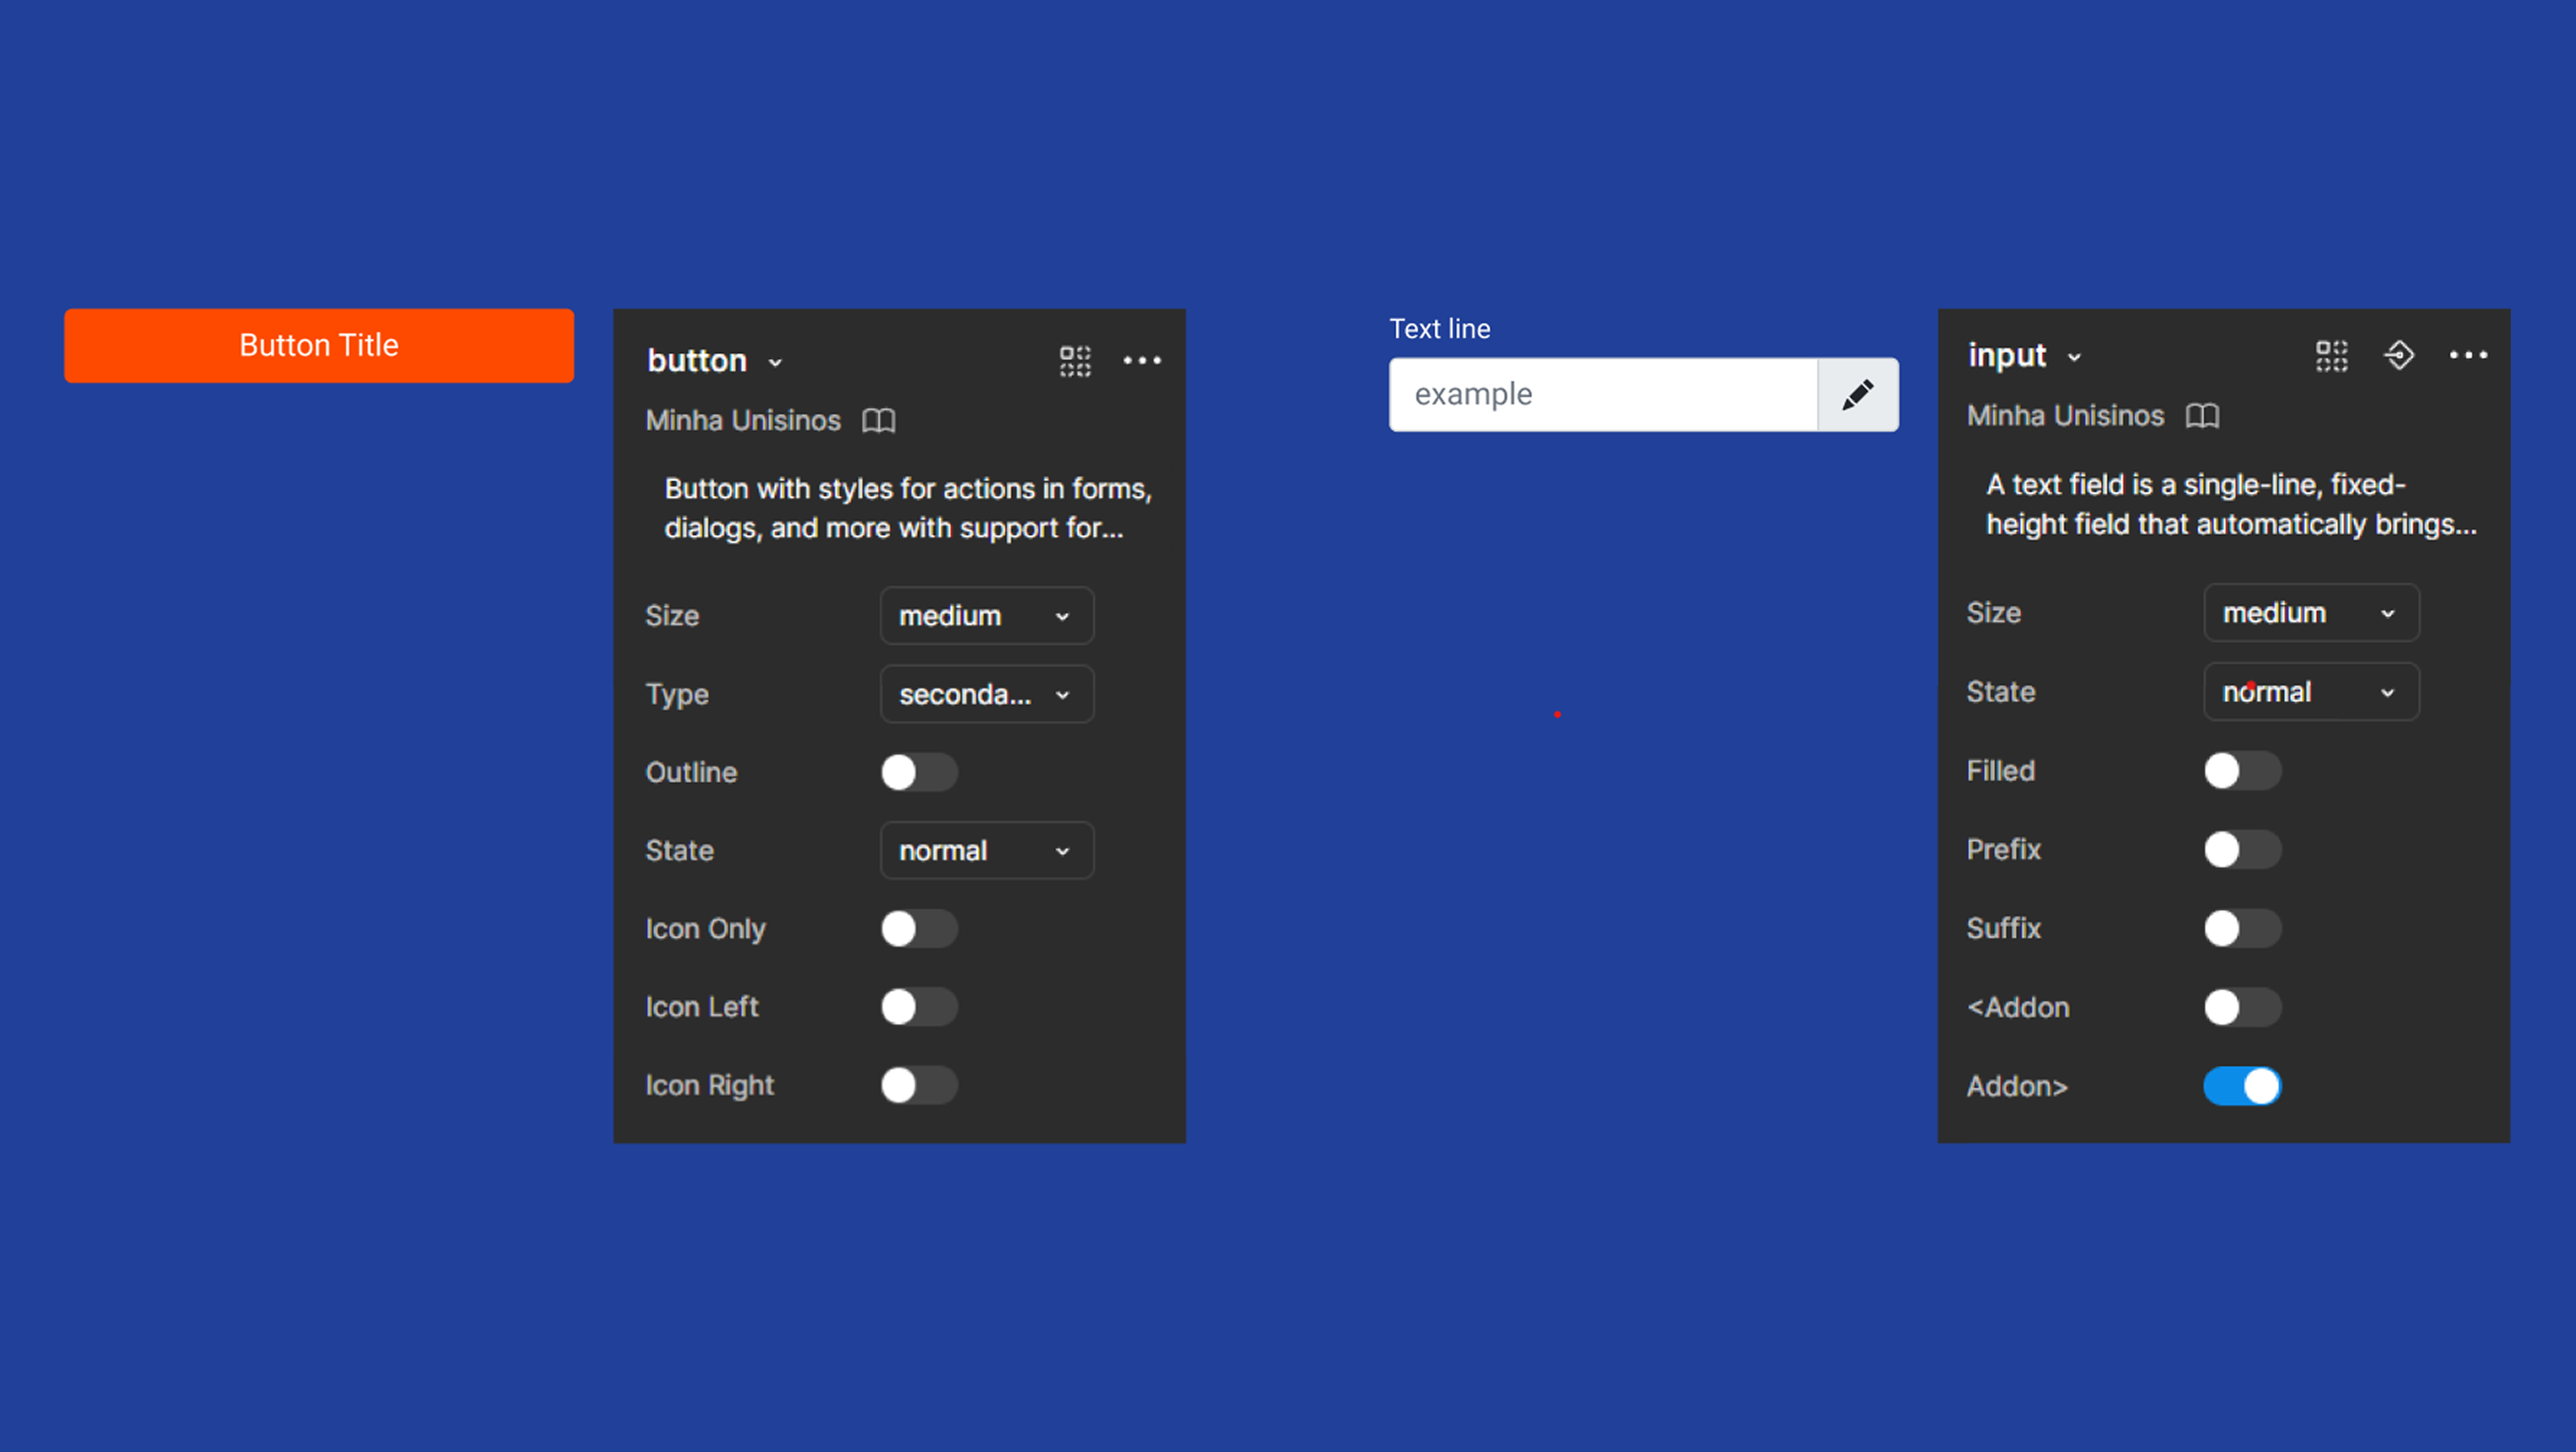Open the three-dots menu in input panel
Screen dimensions: 2576x1452
pyautogui.click(x=2468, y=355)
